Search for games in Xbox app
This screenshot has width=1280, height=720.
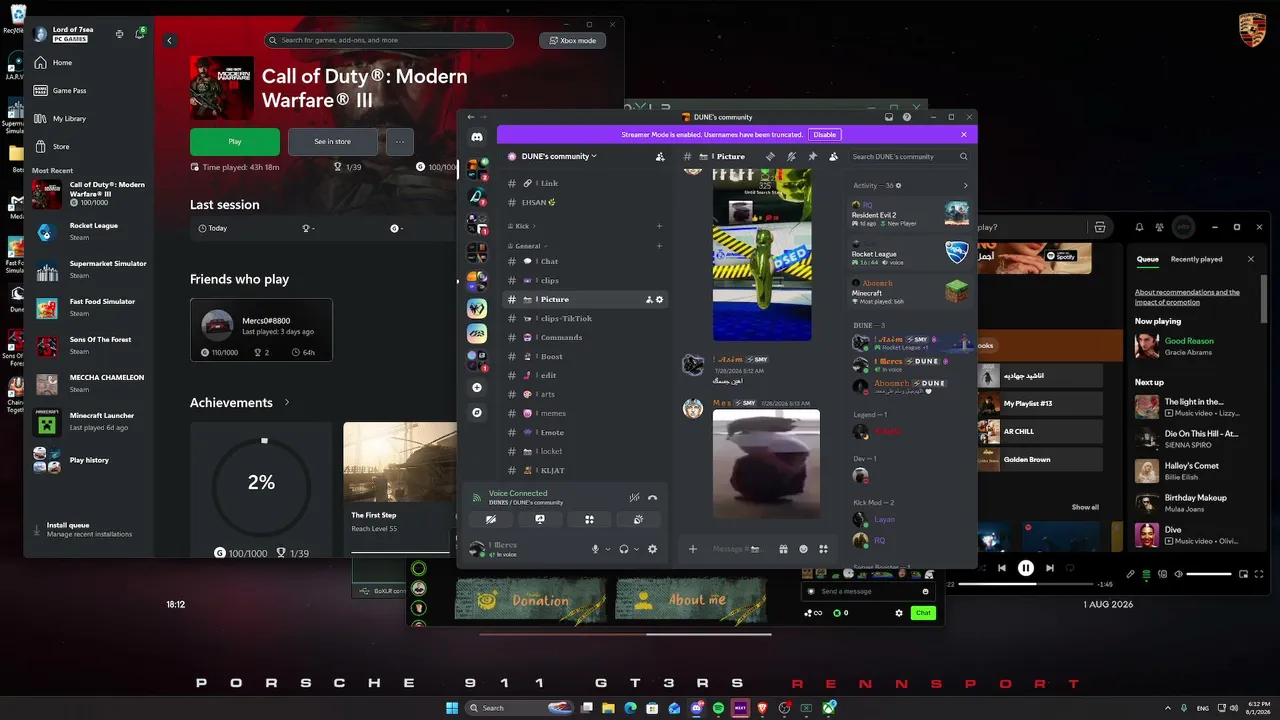tap(389, 41)
